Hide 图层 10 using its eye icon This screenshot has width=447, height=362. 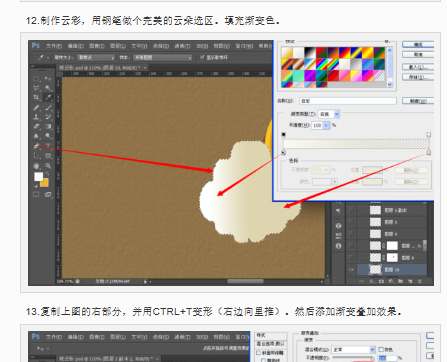coord(351,270)
